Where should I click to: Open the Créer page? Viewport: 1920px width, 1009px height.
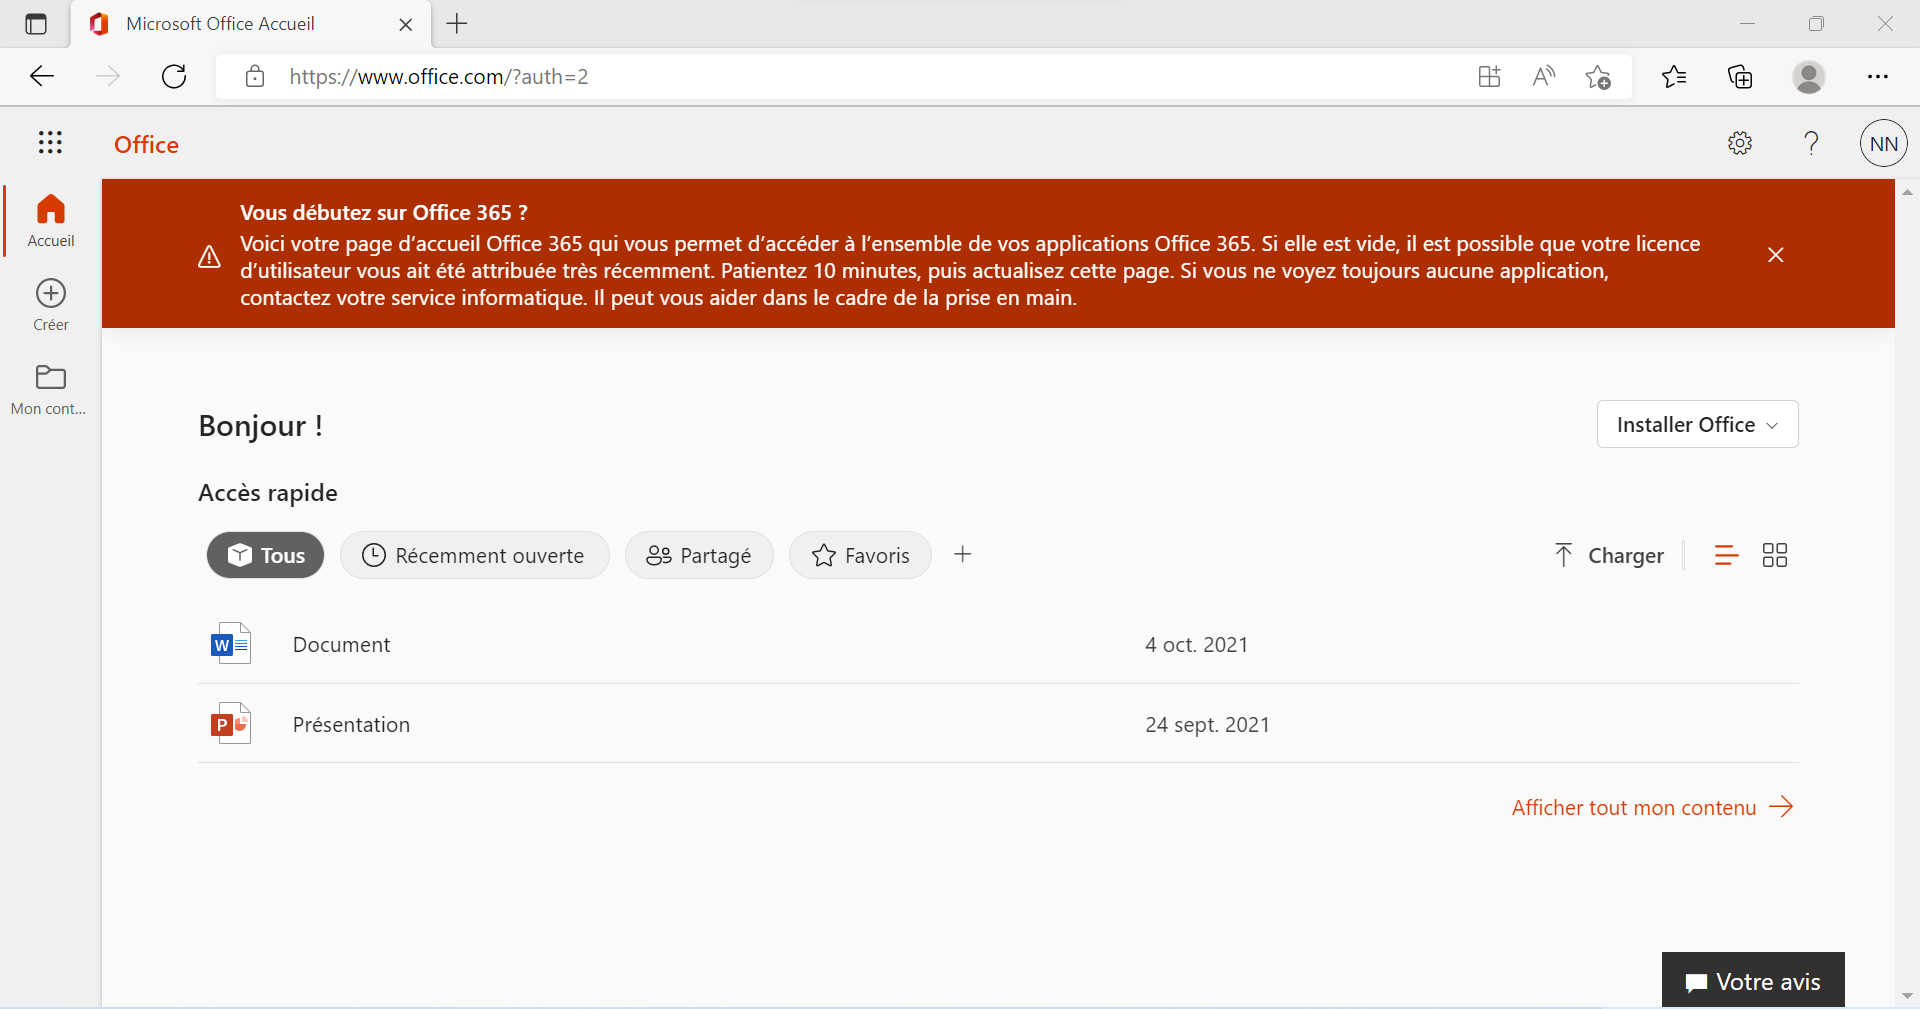51,305
